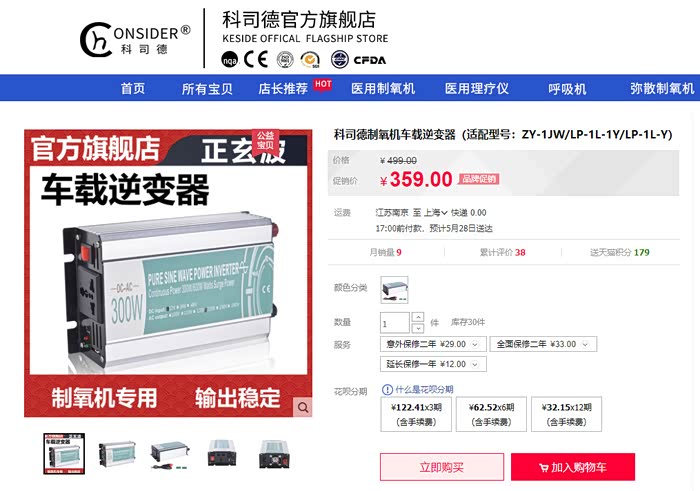
Task: Click the CFDA certification logo
Action: pos(358,60)
